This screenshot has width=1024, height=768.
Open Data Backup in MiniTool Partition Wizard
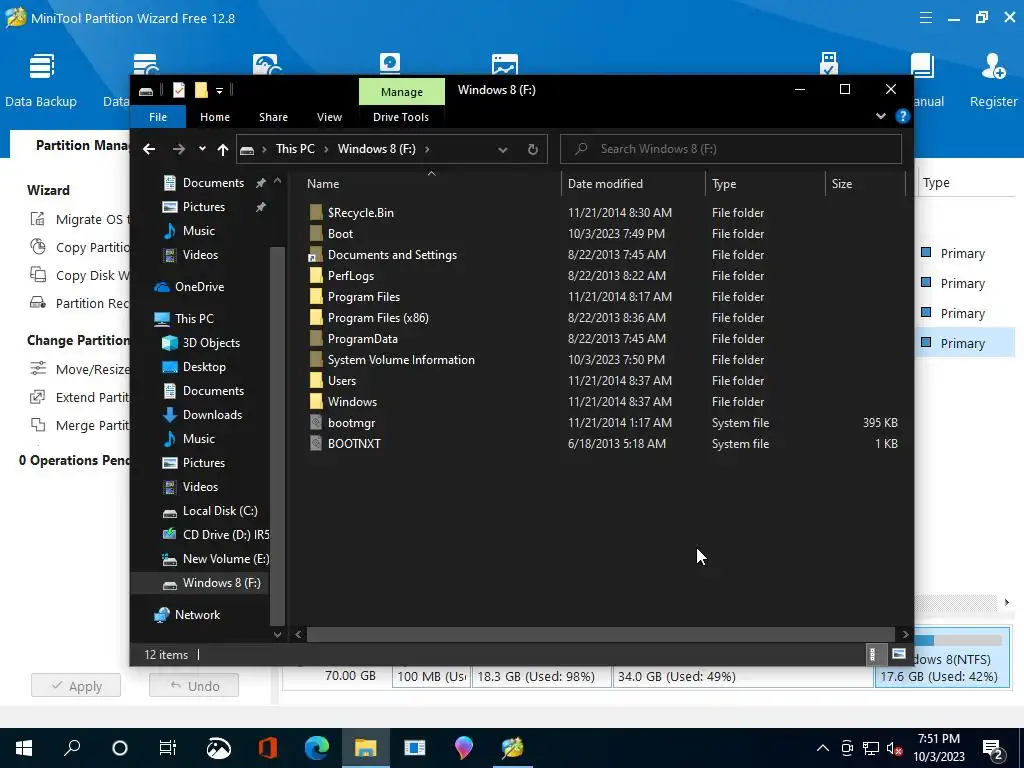point(40,80)
